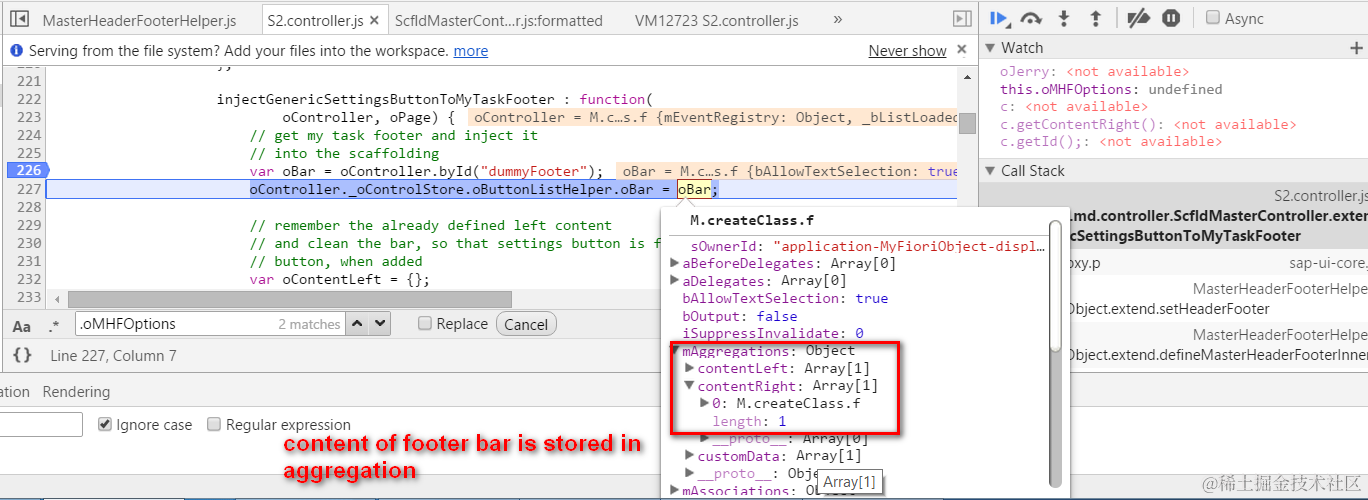Click line number 229 in the gutter
This screenshot has width=1368, height=500.
click(x=29, y=226)
